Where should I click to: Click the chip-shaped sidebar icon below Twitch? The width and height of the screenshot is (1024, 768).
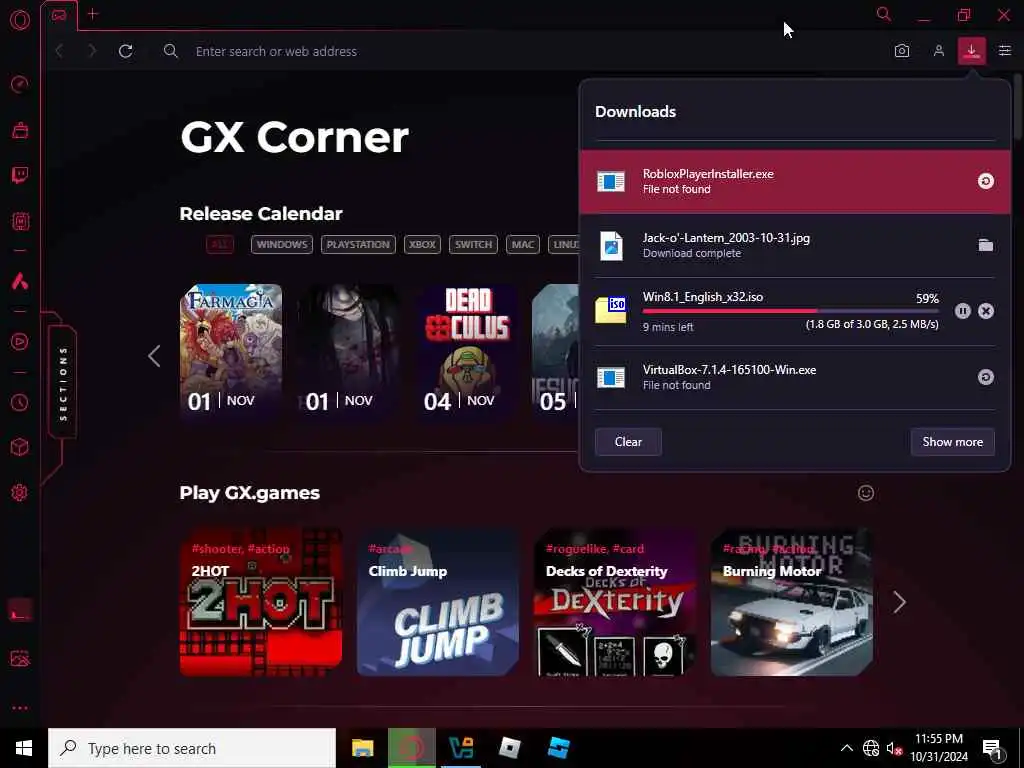coord(20,221)
